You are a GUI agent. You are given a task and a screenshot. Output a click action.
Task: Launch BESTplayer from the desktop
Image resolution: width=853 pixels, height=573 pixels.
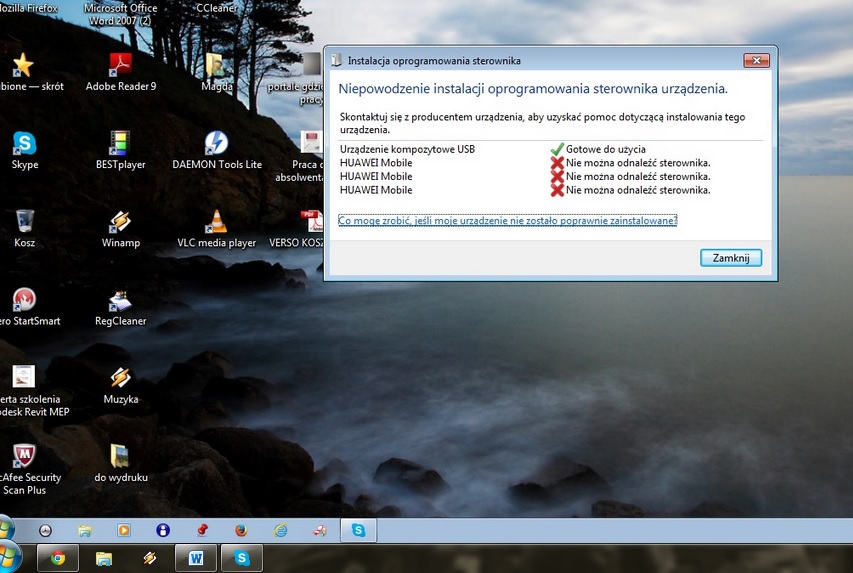coord(120,144)
